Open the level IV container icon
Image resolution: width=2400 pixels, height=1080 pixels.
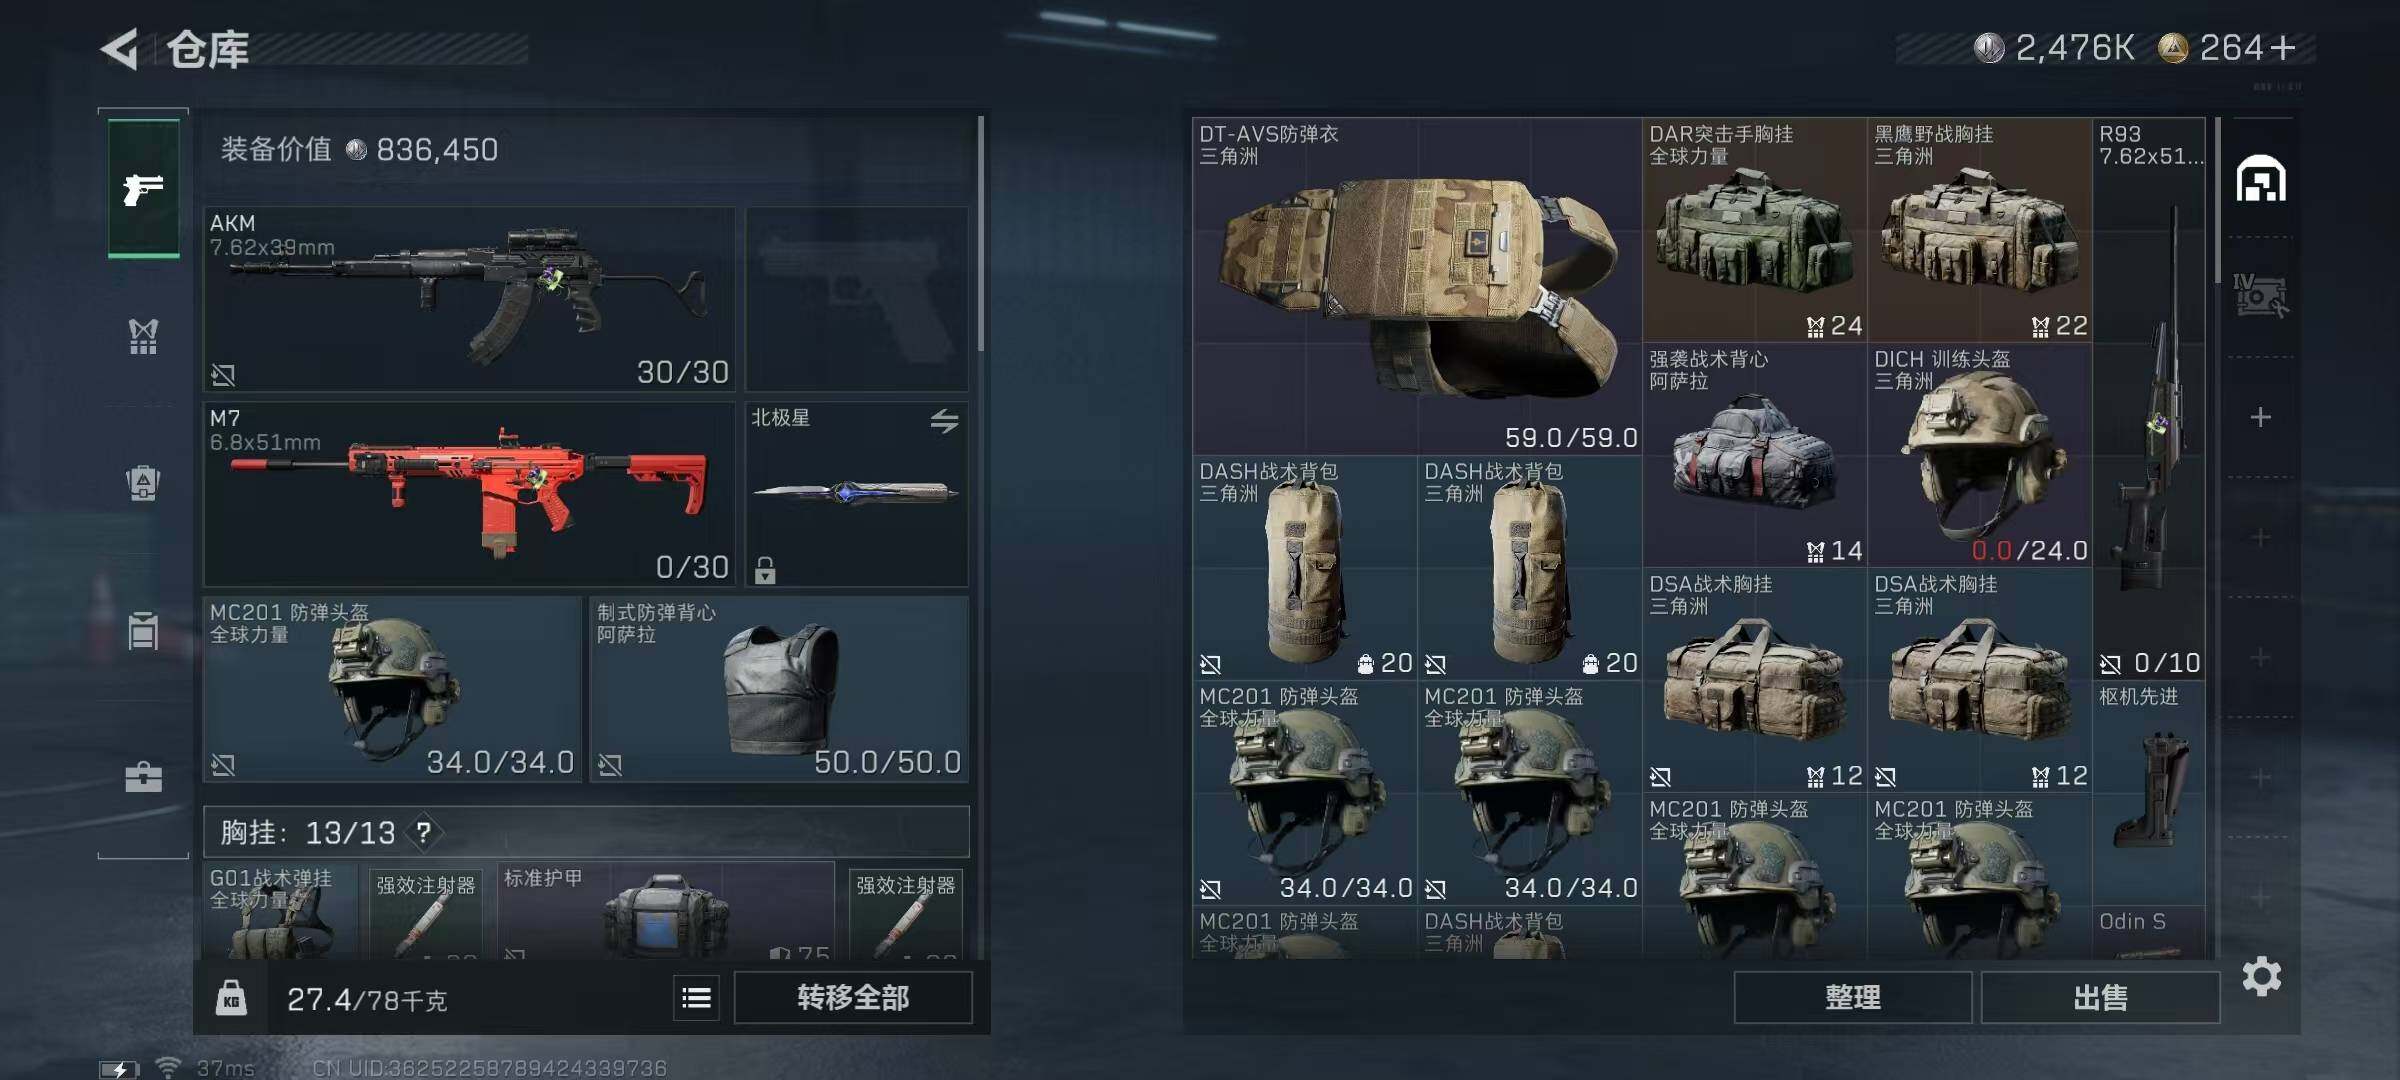(x=2260, y=296)
